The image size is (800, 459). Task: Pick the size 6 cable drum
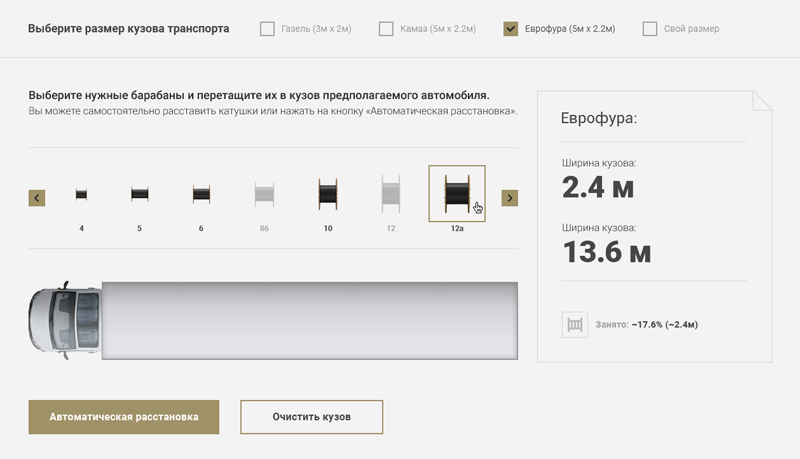tap(201, 195)
